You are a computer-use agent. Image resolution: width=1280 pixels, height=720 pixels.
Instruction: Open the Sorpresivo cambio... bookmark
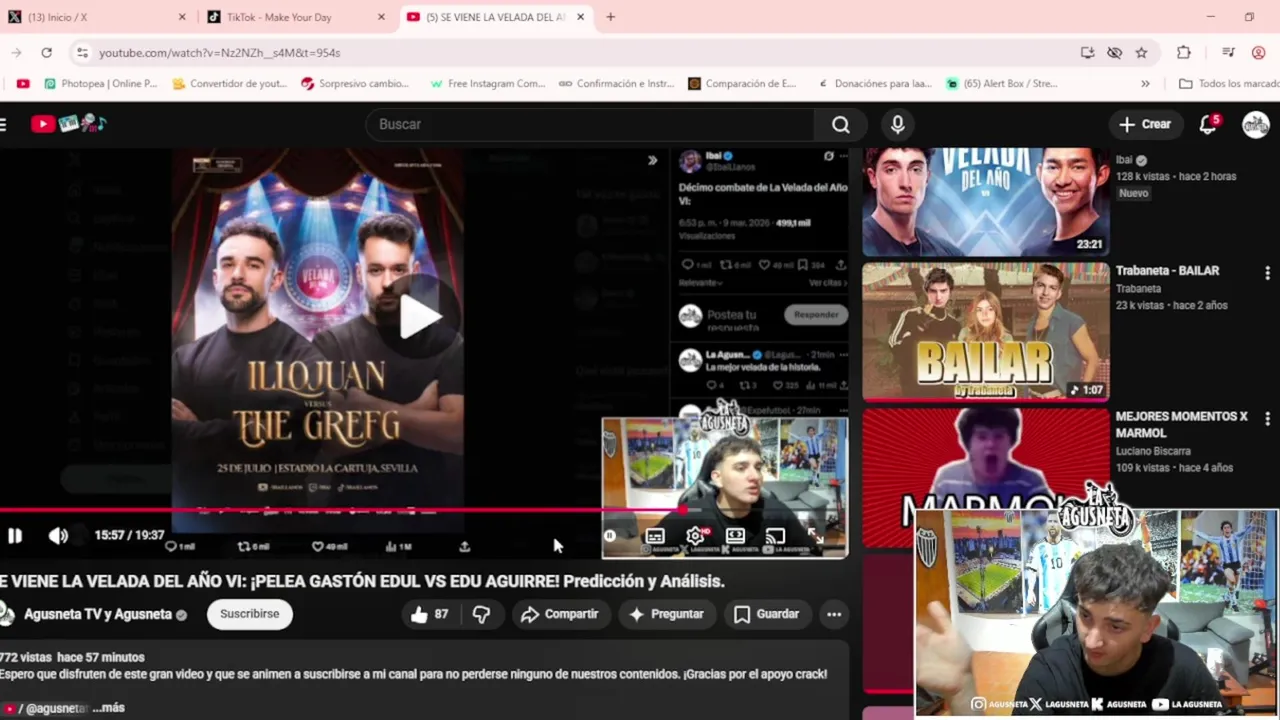355,84
